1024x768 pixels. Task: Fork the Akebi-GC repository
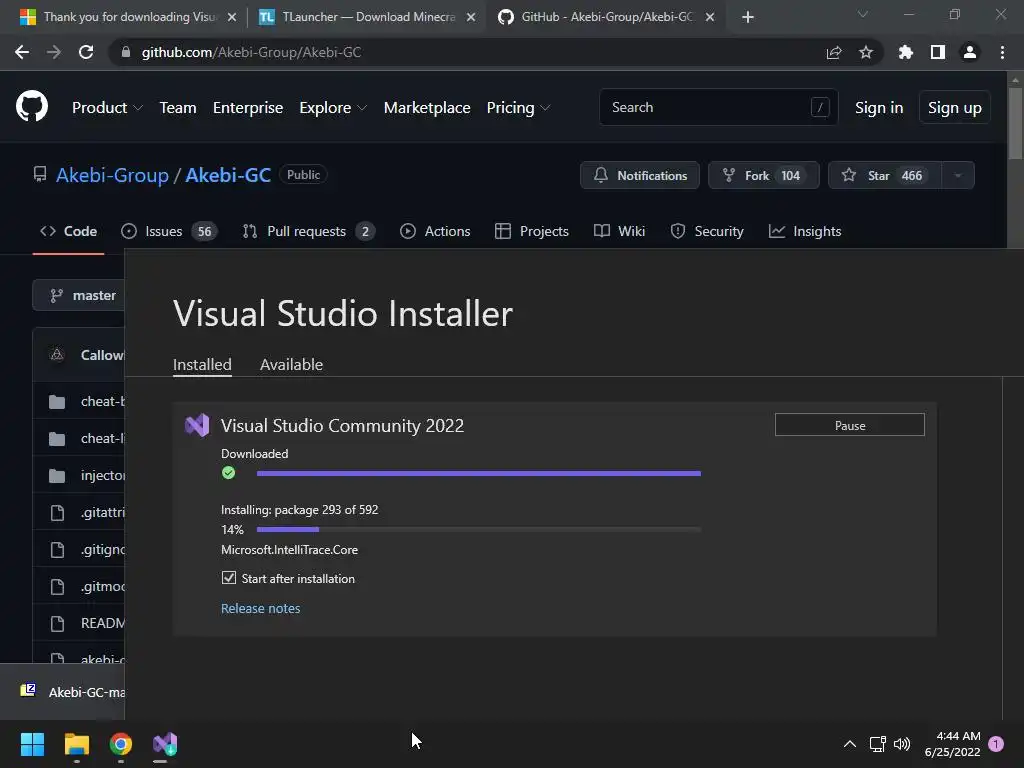point(763,175)
